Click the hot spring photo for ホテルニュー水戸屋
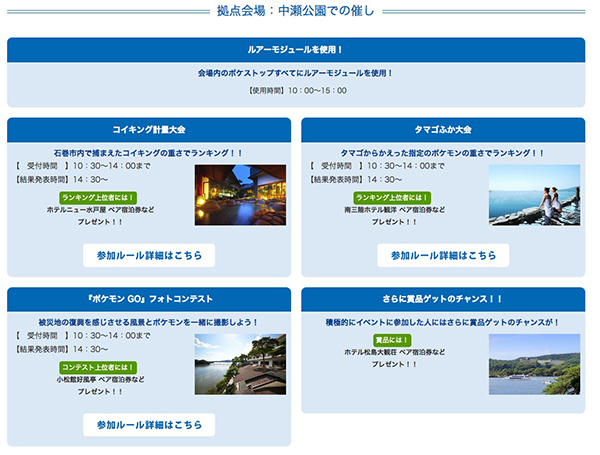This screenshot has width=600, height=455. tap(240, 195)
